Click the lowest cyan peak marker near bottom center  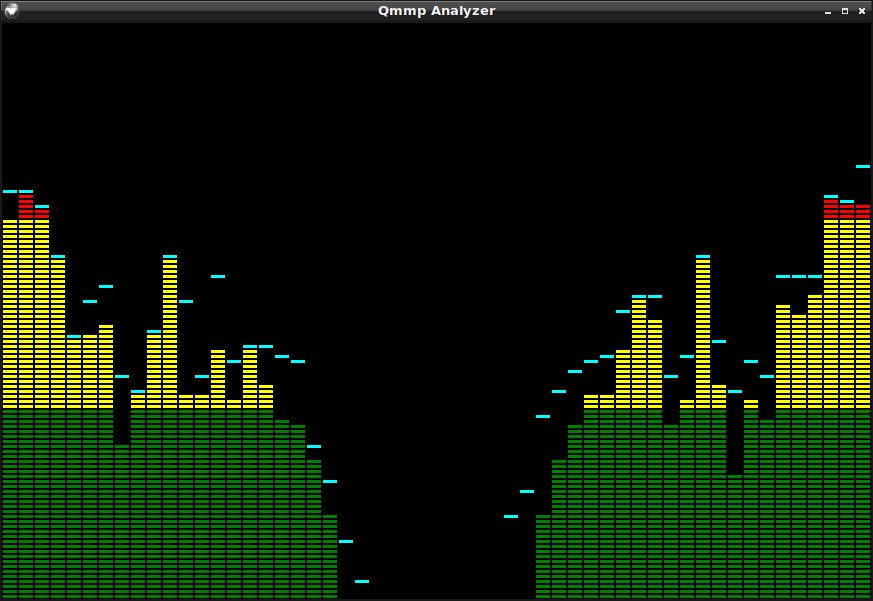362,581
